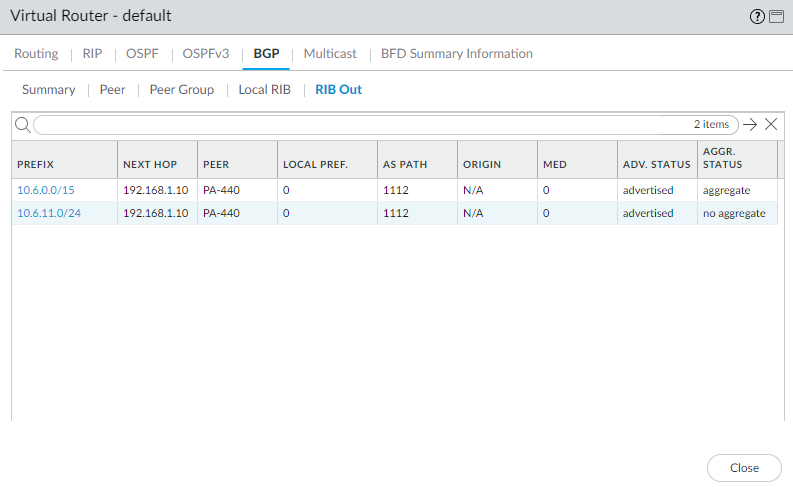Click the search magnifier icon
793x487 pixels.
pyautogui.click(x=22, y=125)
